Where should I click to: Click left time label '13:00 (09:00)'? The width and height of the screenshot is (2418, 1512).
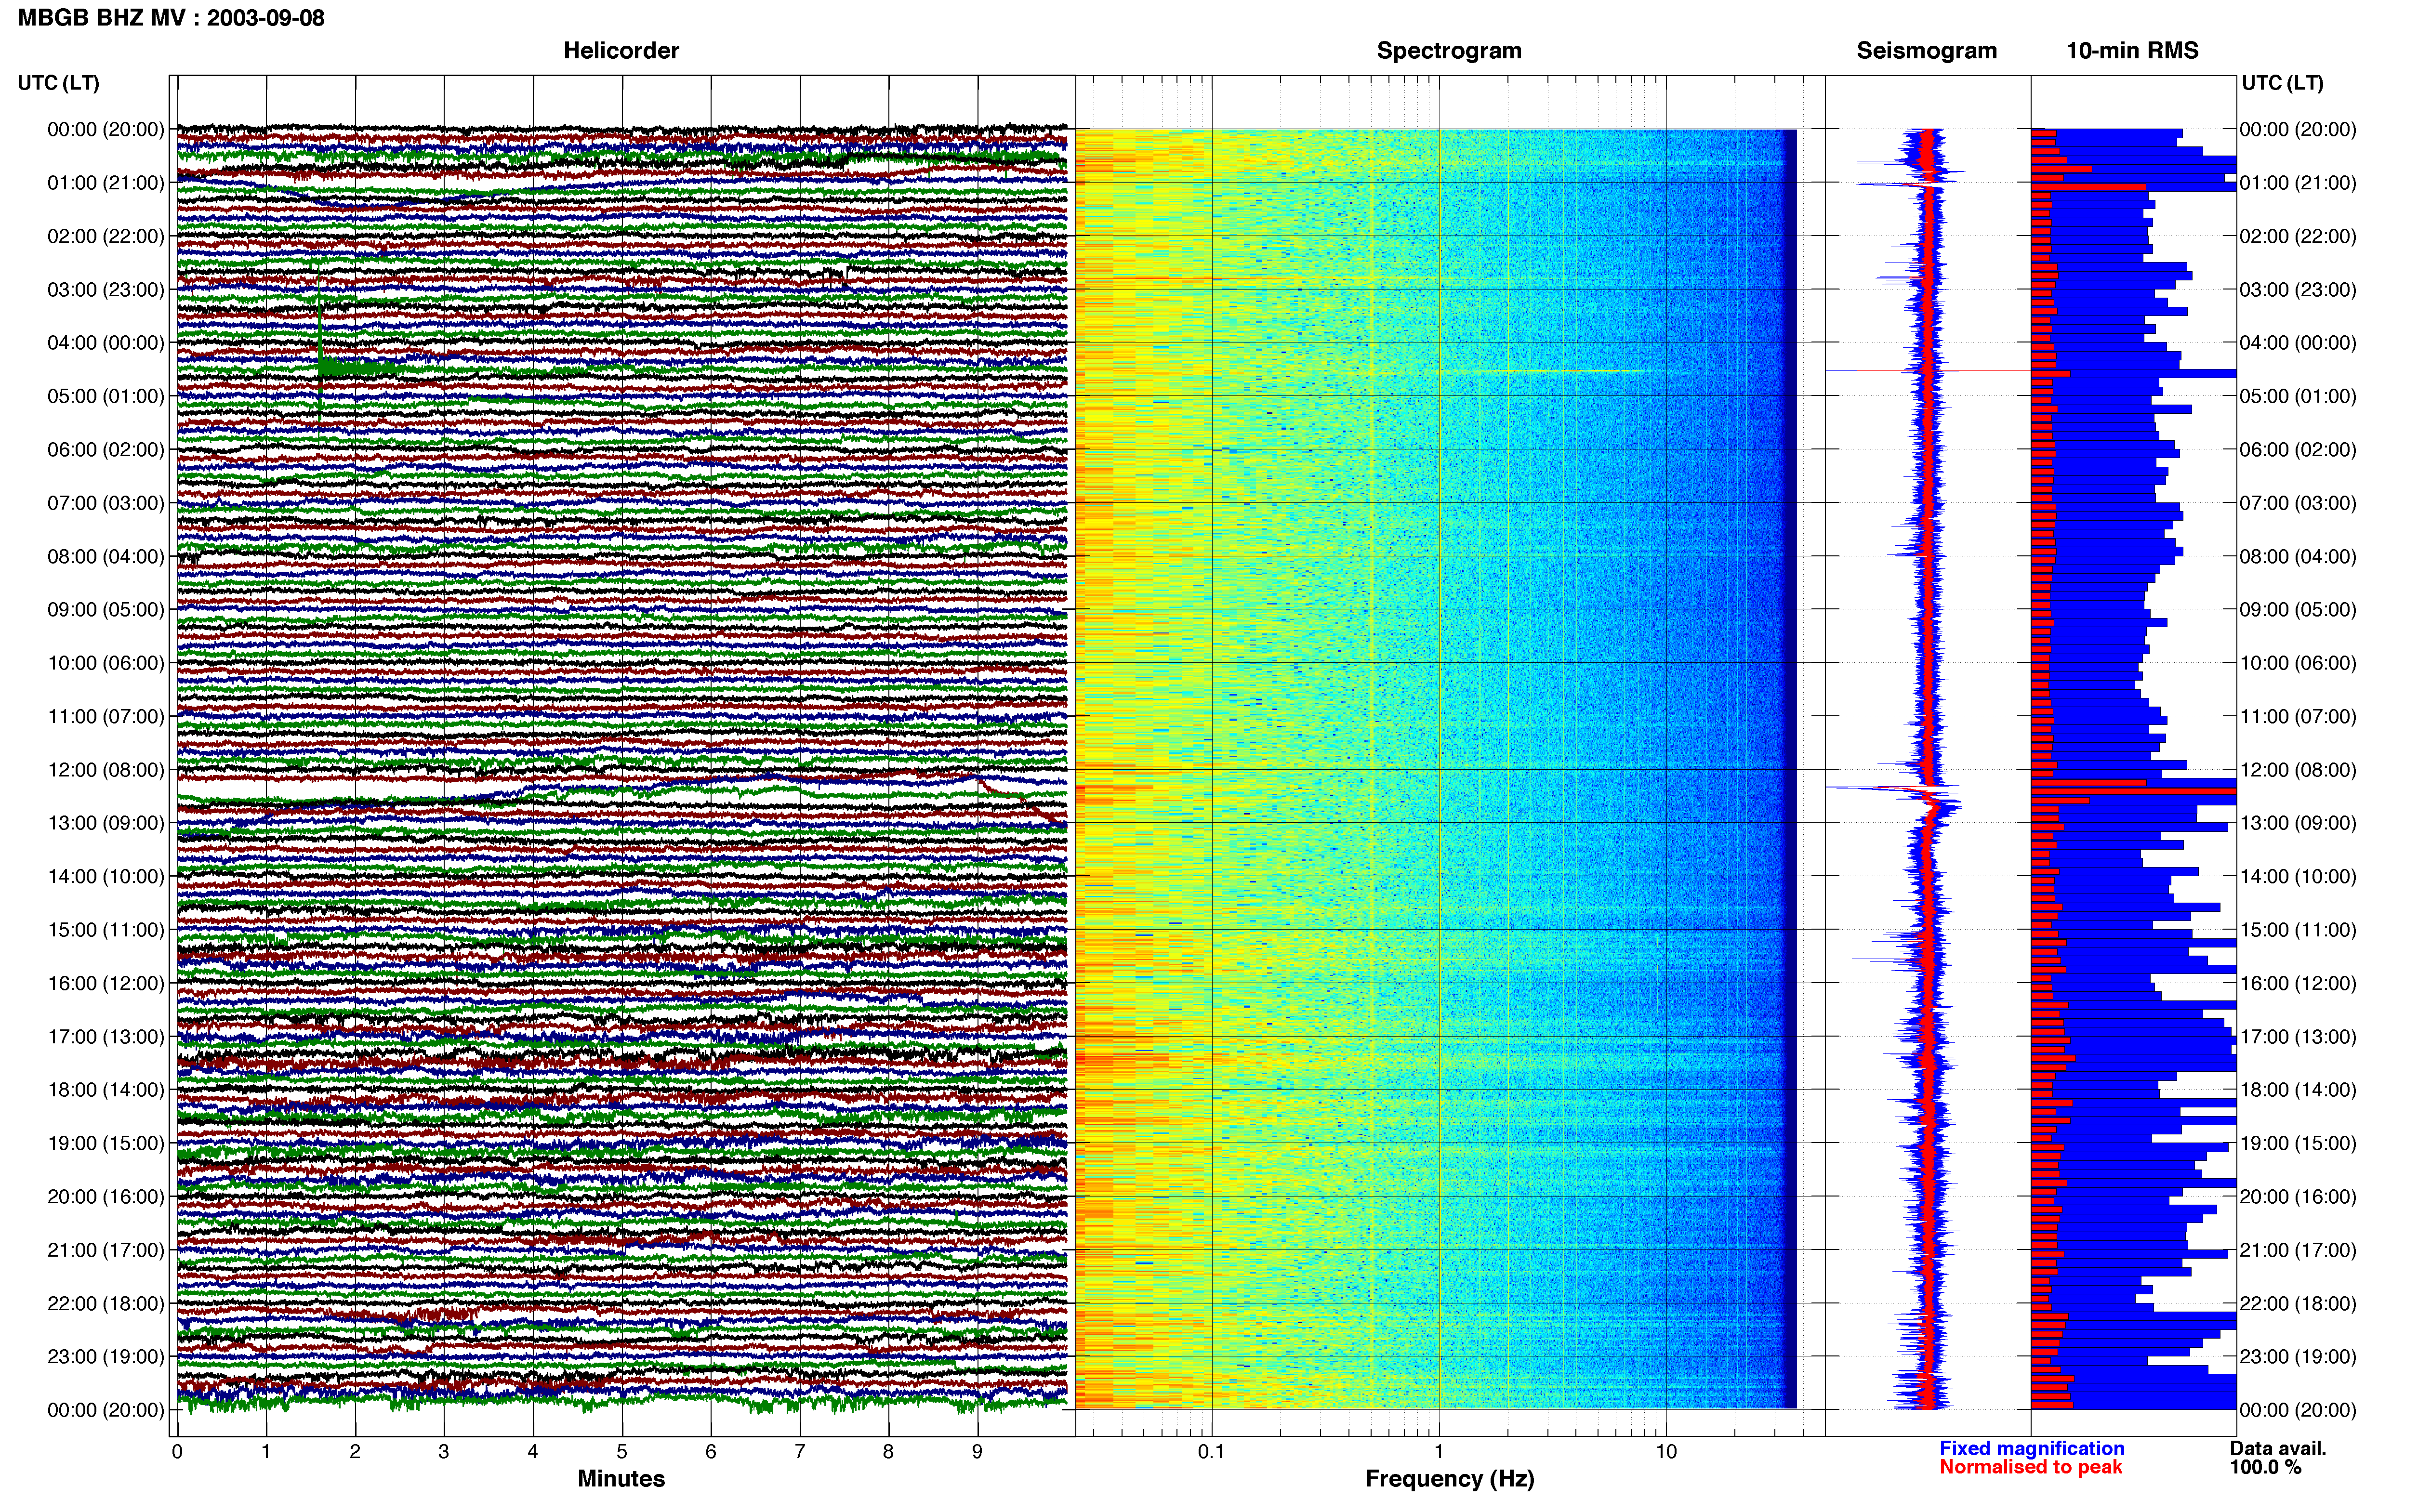tap(106, 823)
